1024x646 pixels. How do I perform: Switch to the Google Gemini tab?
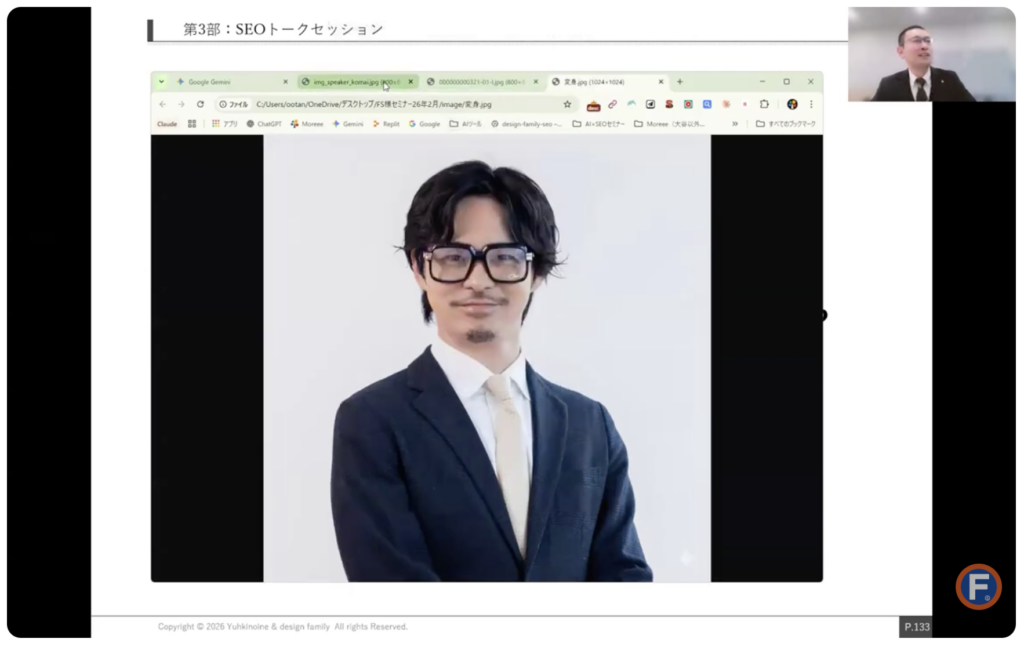(210, 82)
